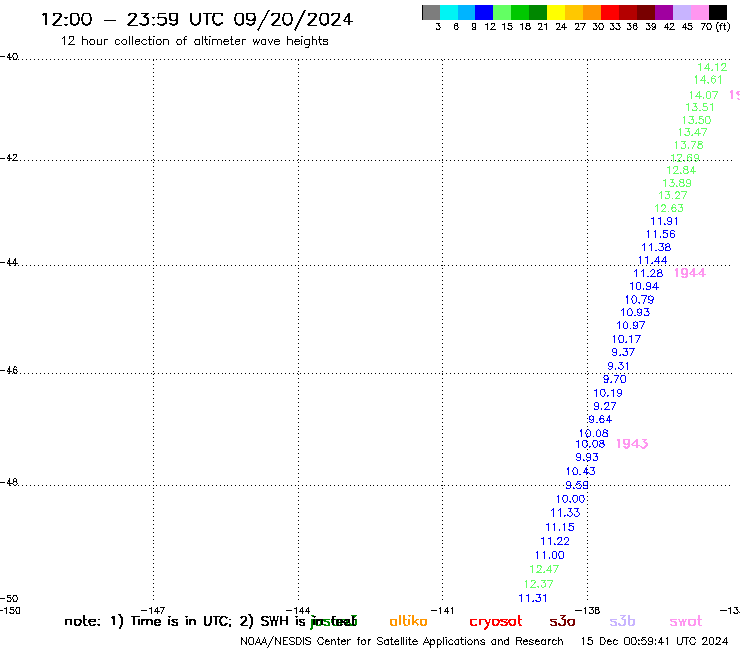
Task: Click the 13.78 wave height value
Action: click(689, 145)
